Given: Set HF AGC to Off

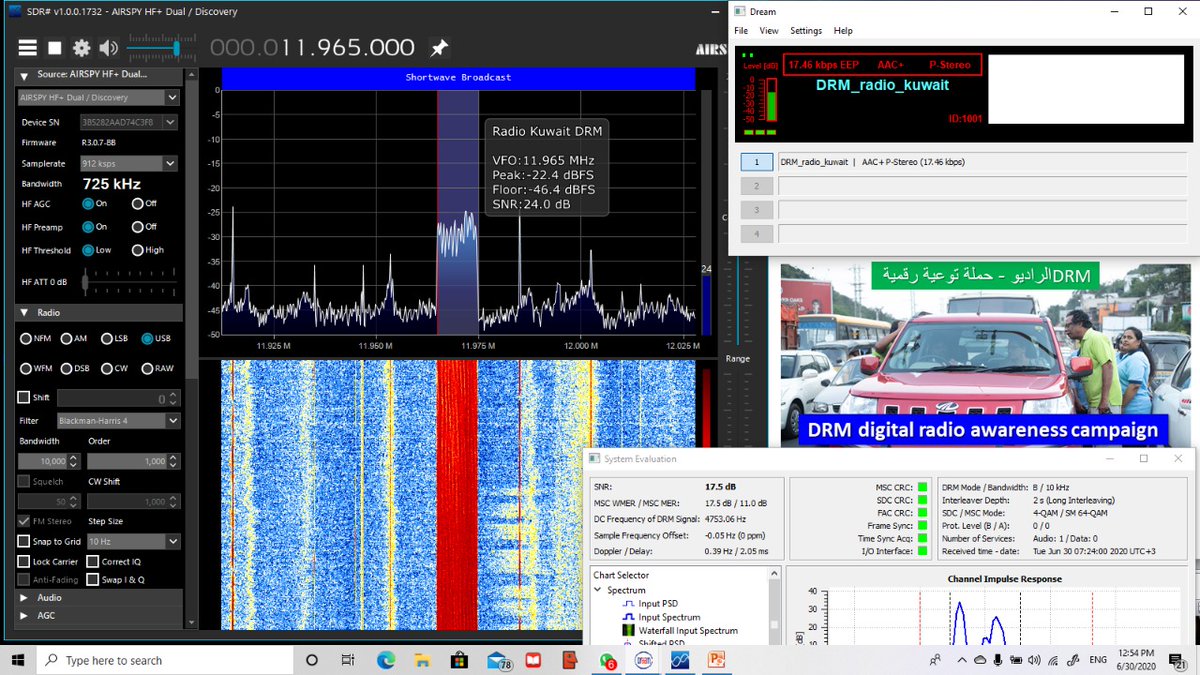Looking at the screenshot, I should click(x=137, y=203).
